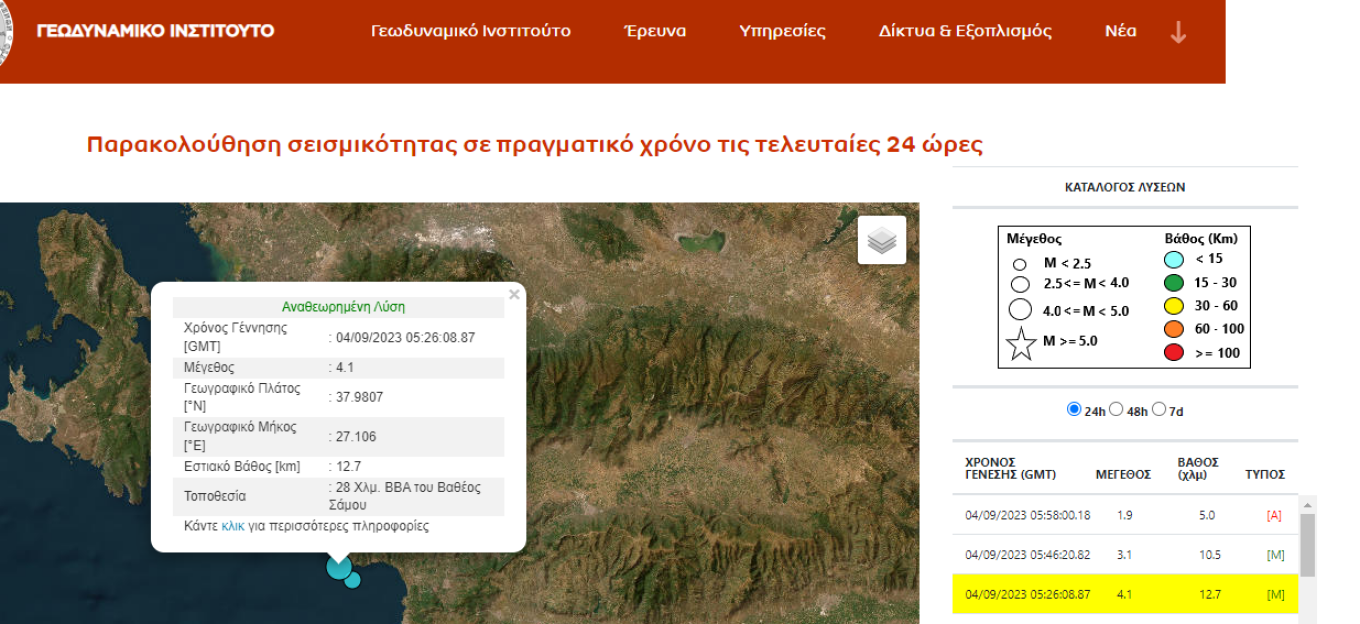Select the 48h time range radio
1360x624 pixels.
(1116, 409)
